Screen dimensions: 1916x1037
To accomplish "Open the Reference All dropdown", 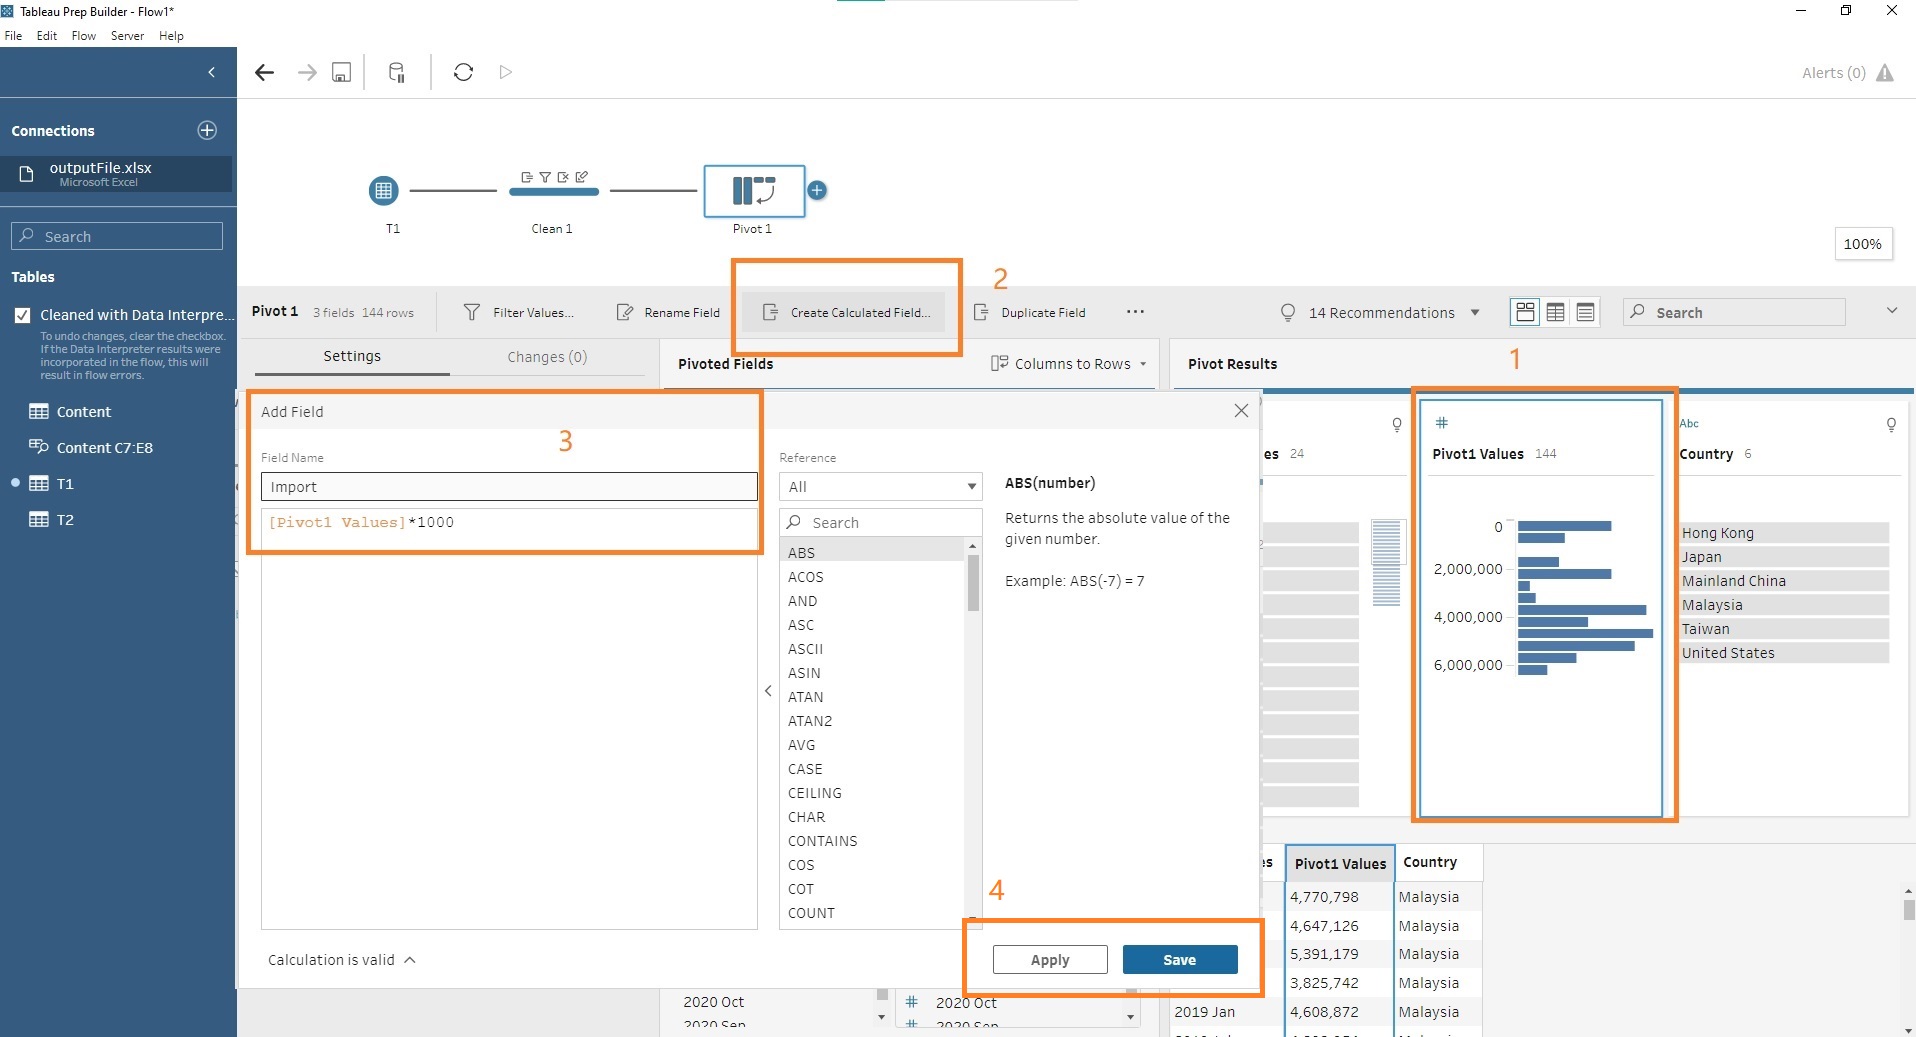I will [x=880, y=487].
